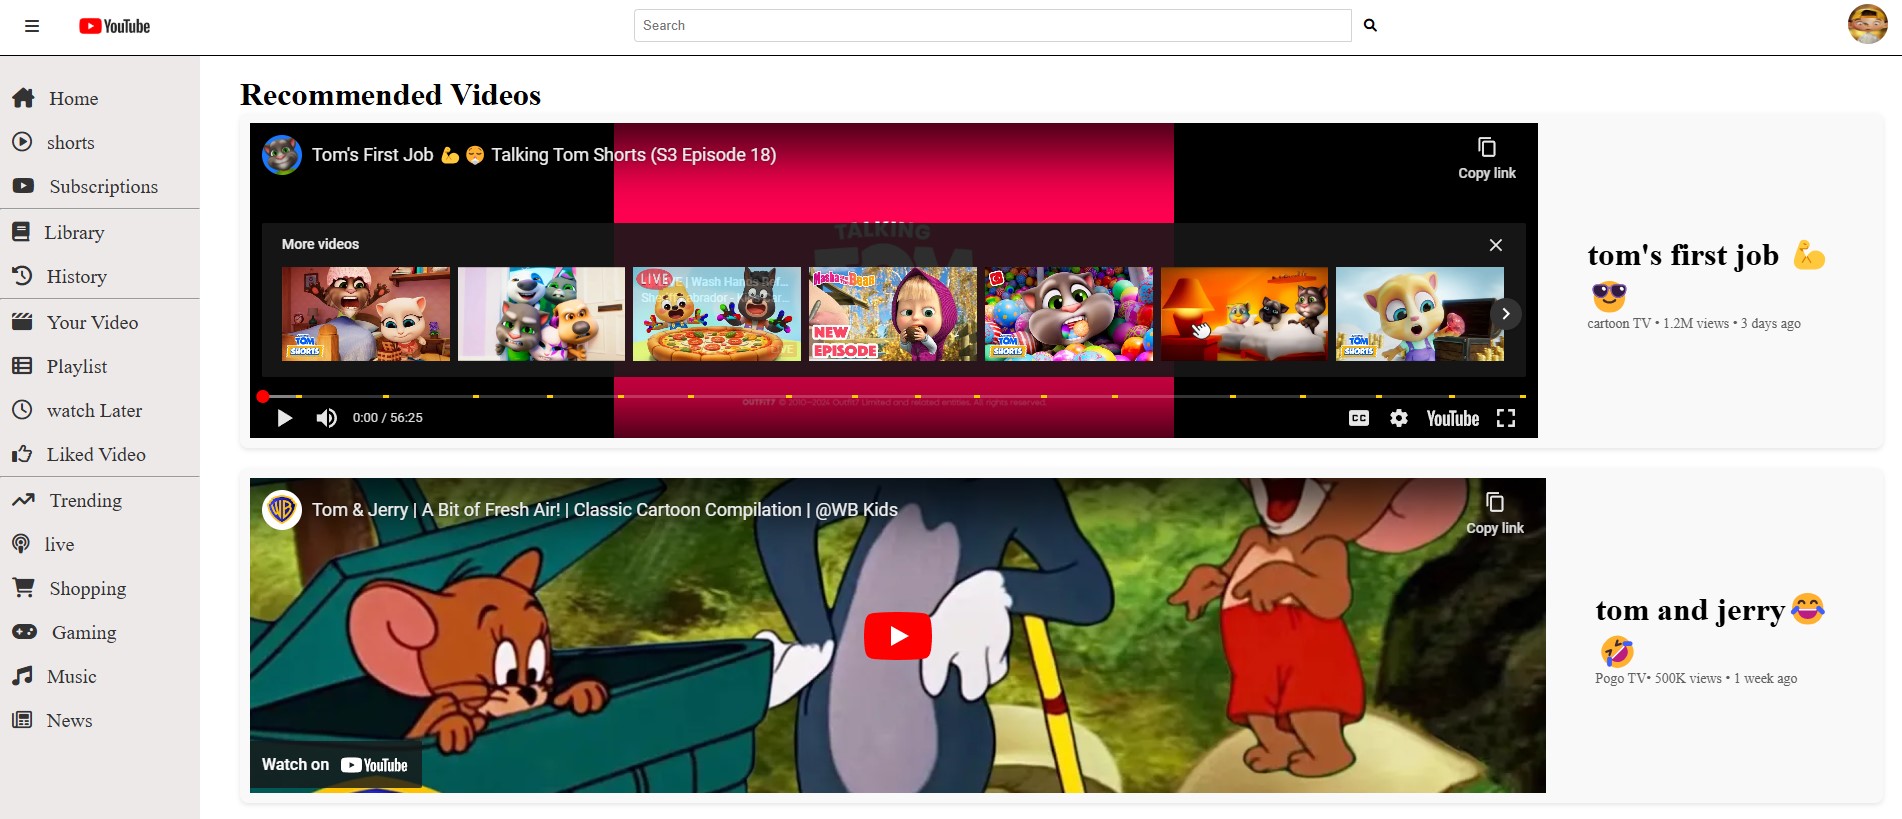Go to Subscriptions in sidebar
The image size is (1902, 819).
(x=103, y=187)
